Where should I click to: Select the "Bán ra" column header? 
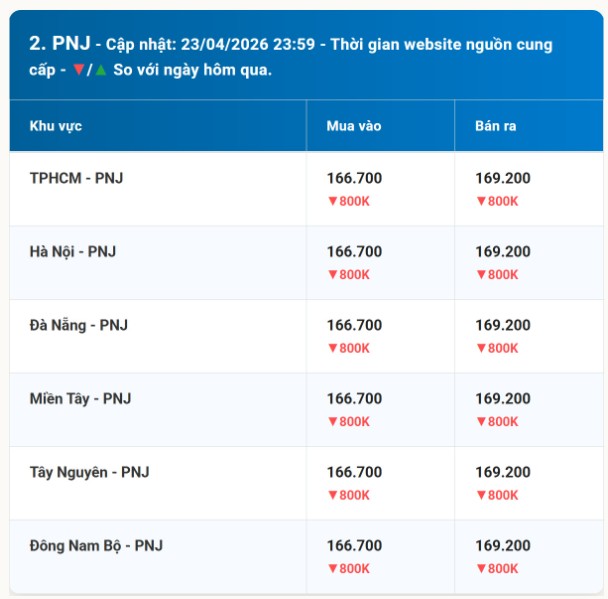click(x=495, y=126)
